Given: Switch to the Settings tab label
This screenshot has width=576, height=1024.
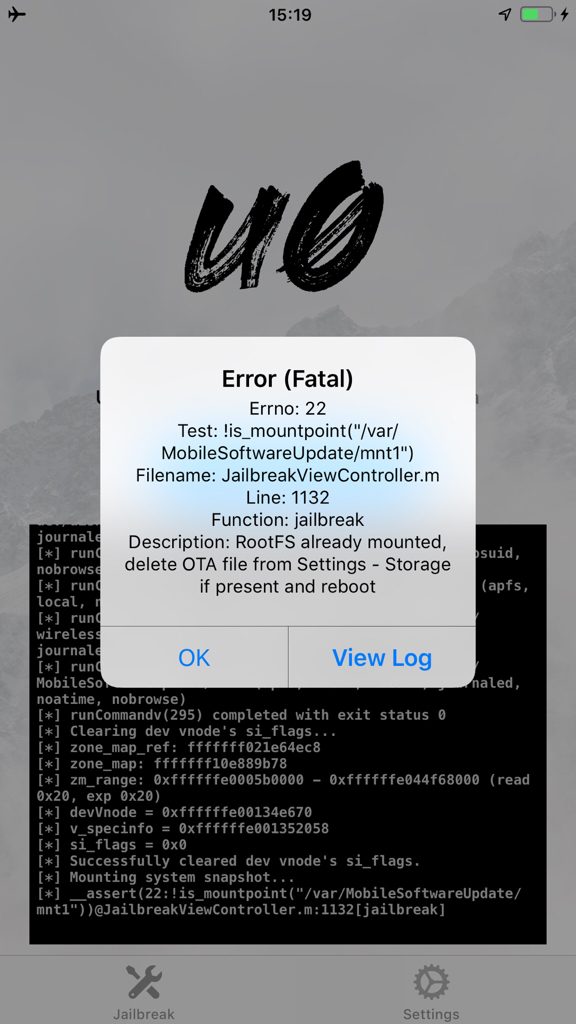Looking at the screenshot, I should [431, 1014].
